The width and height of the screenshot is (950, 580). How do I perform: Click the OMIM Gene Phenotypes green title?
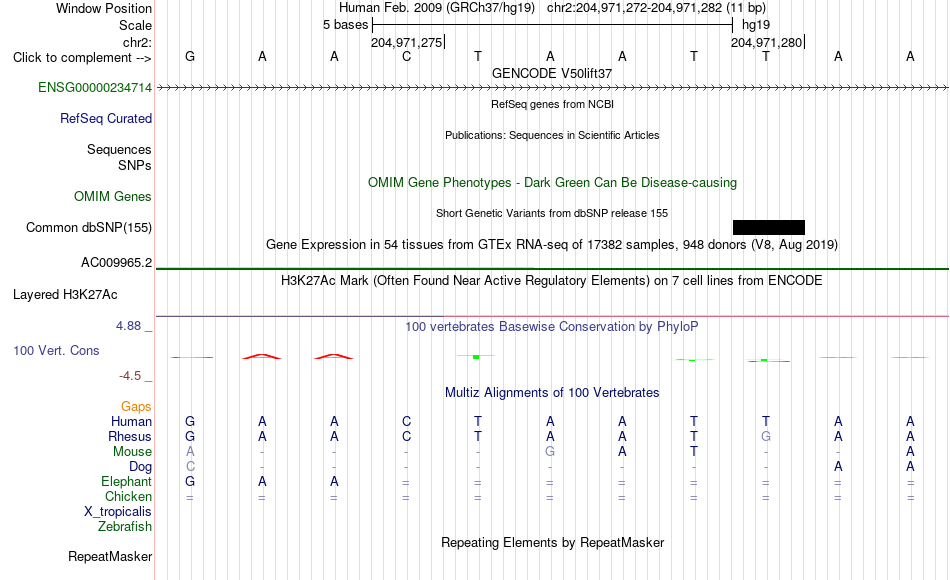pos(552,182)
